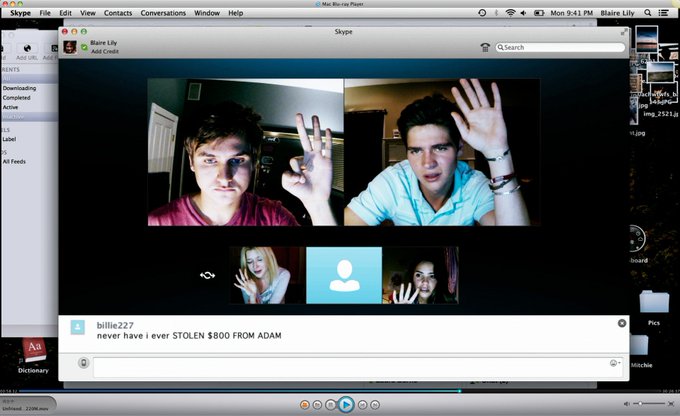Screen dimensions: 680x416
Task: Select the blonde girl's video thumbnail
Action: click(268, 275)
